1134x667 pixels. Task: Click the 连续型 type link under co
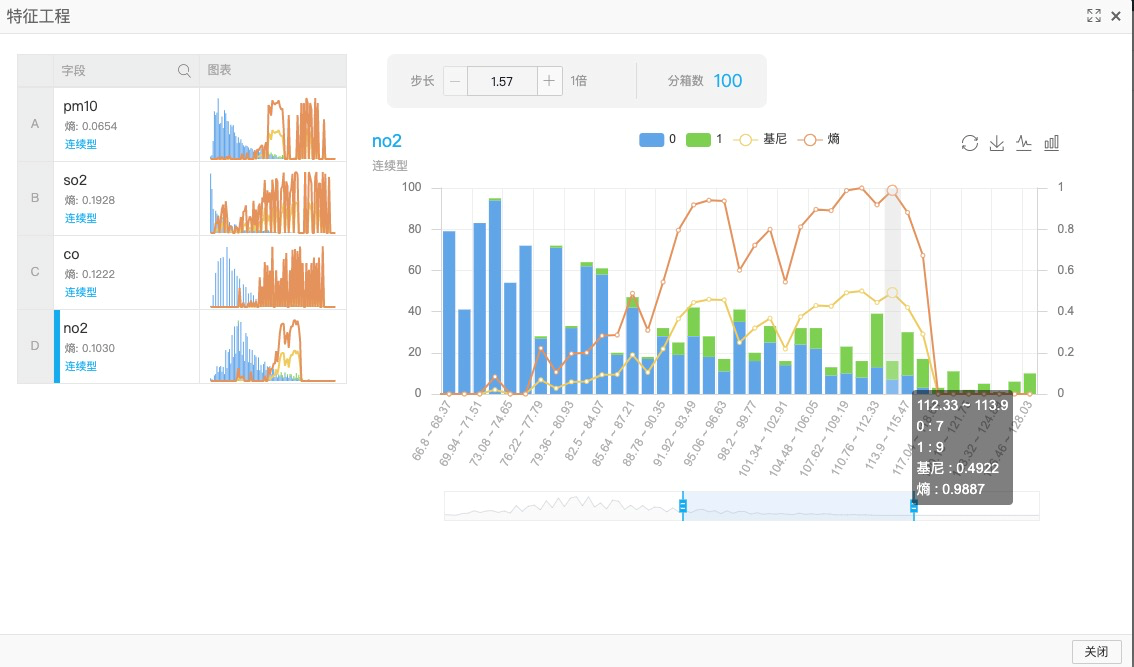pos(80,292)
